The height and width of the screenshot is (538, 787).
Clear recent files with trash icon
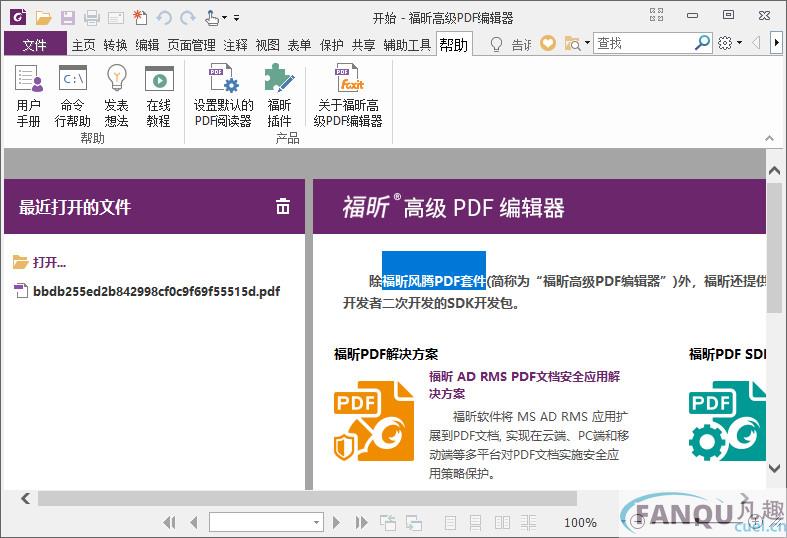pyautogui.click(x=283, y=207)
